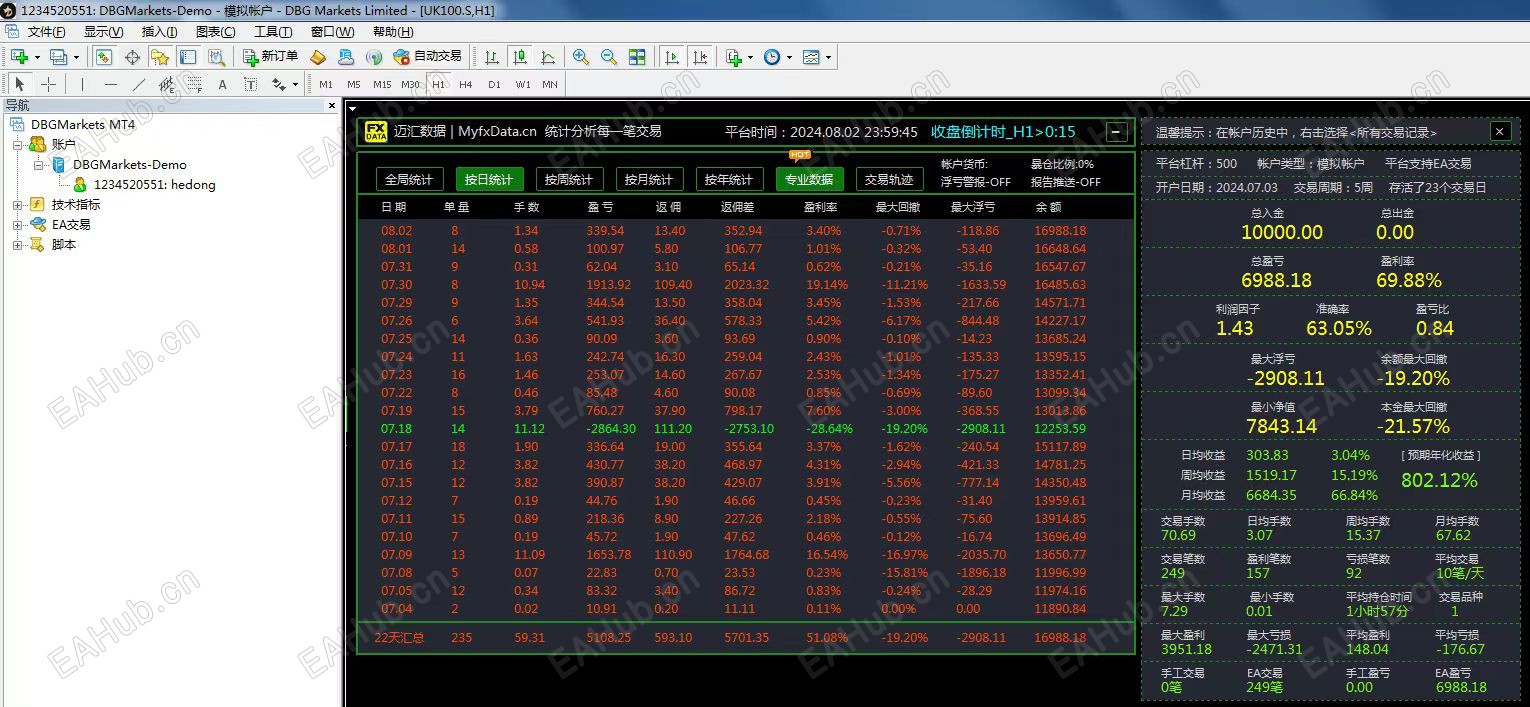
Task: Open the profiles icon in the toolbar
Action: [x=58, y=57]
